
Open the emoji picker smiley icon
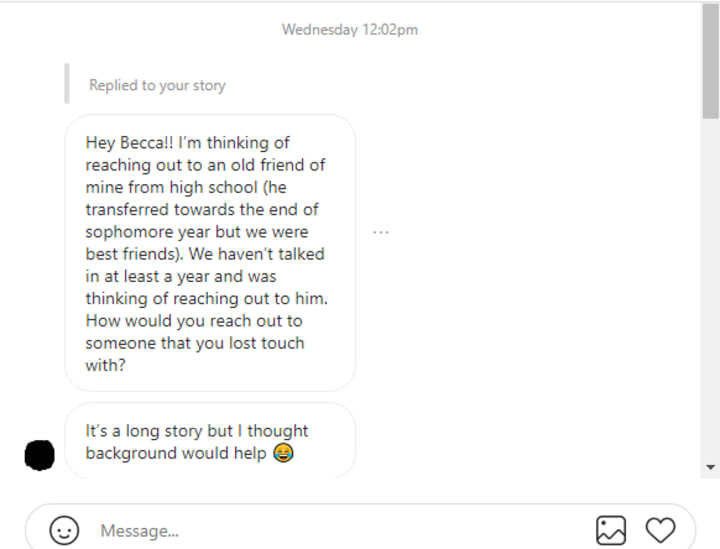(64, 530)
